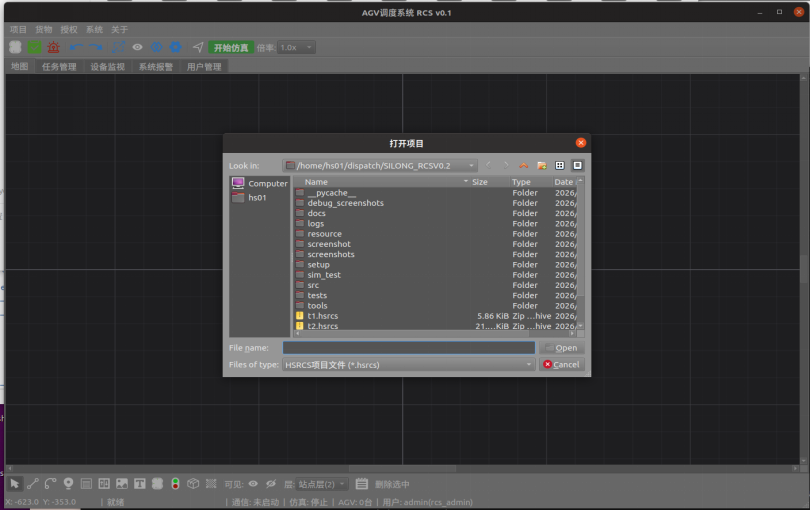Toggle the eye view icon in top toolbar
Image resolution: width=810 pixels, height=510 pixels.
(x=137, y=48)
